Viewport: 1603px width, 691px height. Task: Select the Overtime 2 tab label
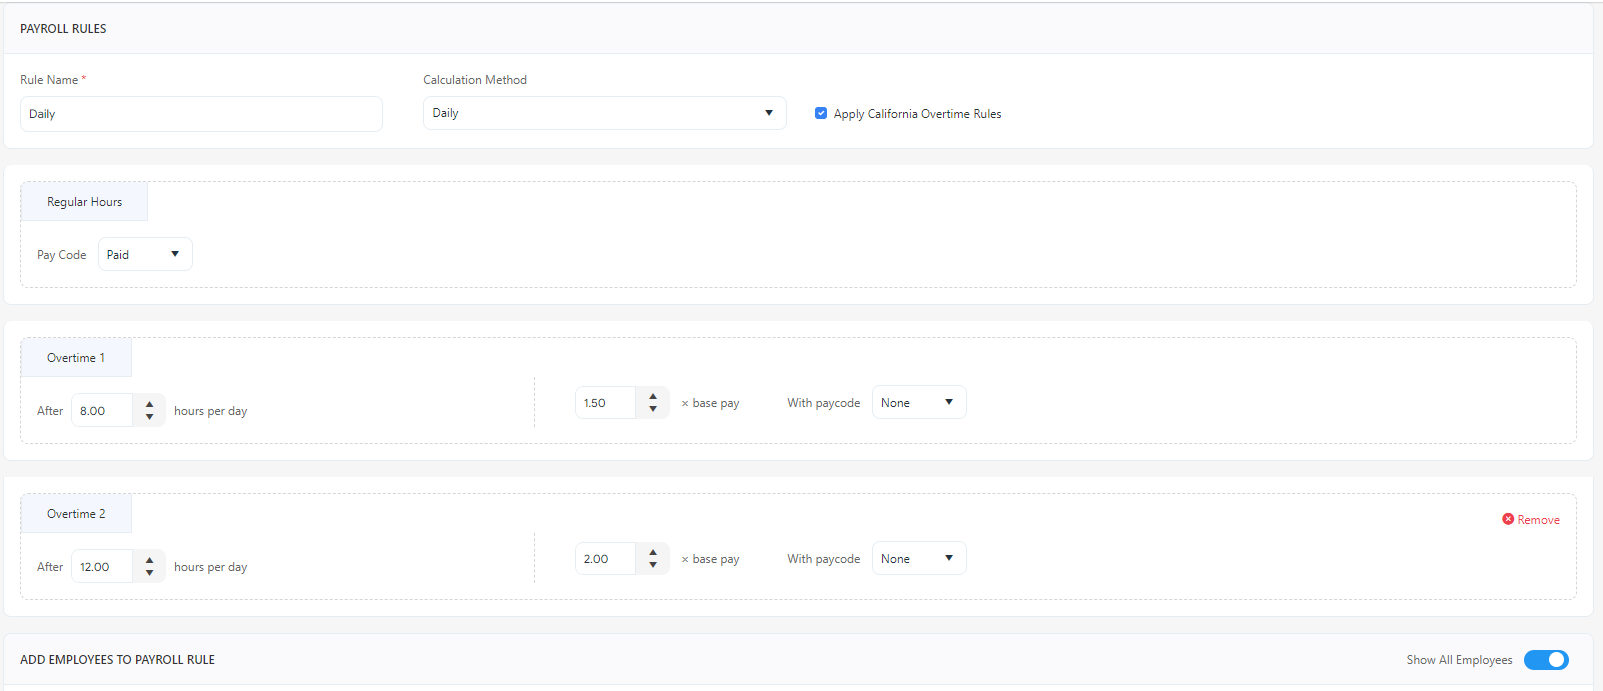click(x=76, y=514)
